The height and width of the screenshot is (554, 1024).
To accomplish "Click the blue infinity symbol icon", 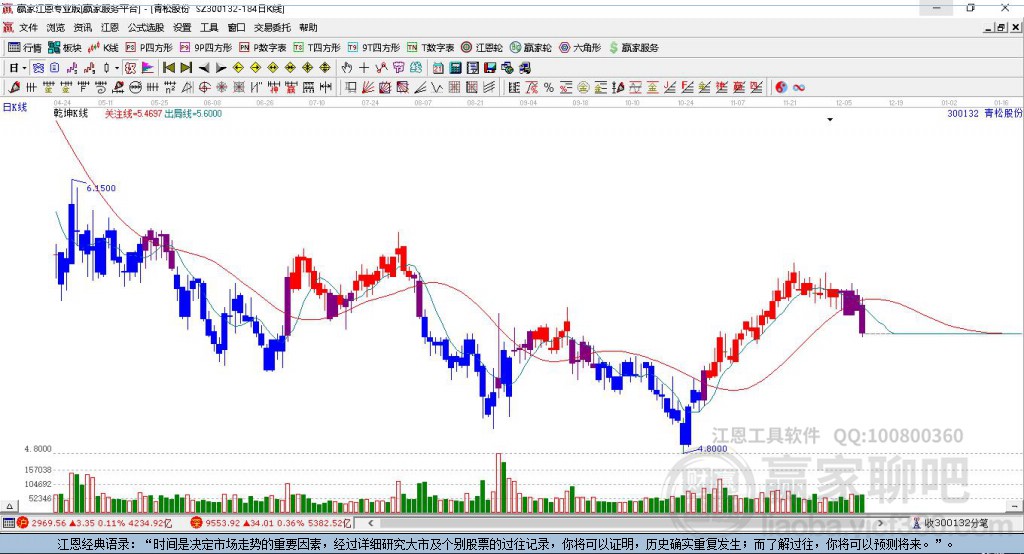I will (799, 88).
